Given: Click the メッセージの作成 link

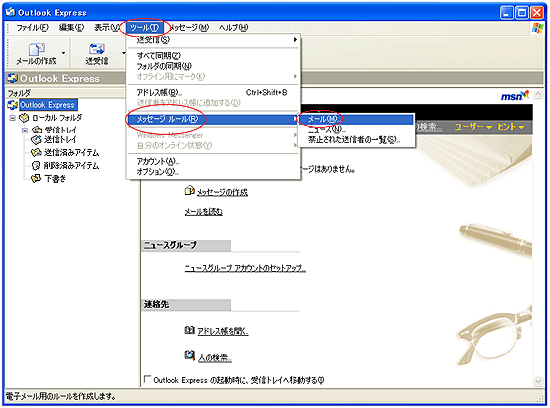Looking at the screenshot, I should point(222,192).
